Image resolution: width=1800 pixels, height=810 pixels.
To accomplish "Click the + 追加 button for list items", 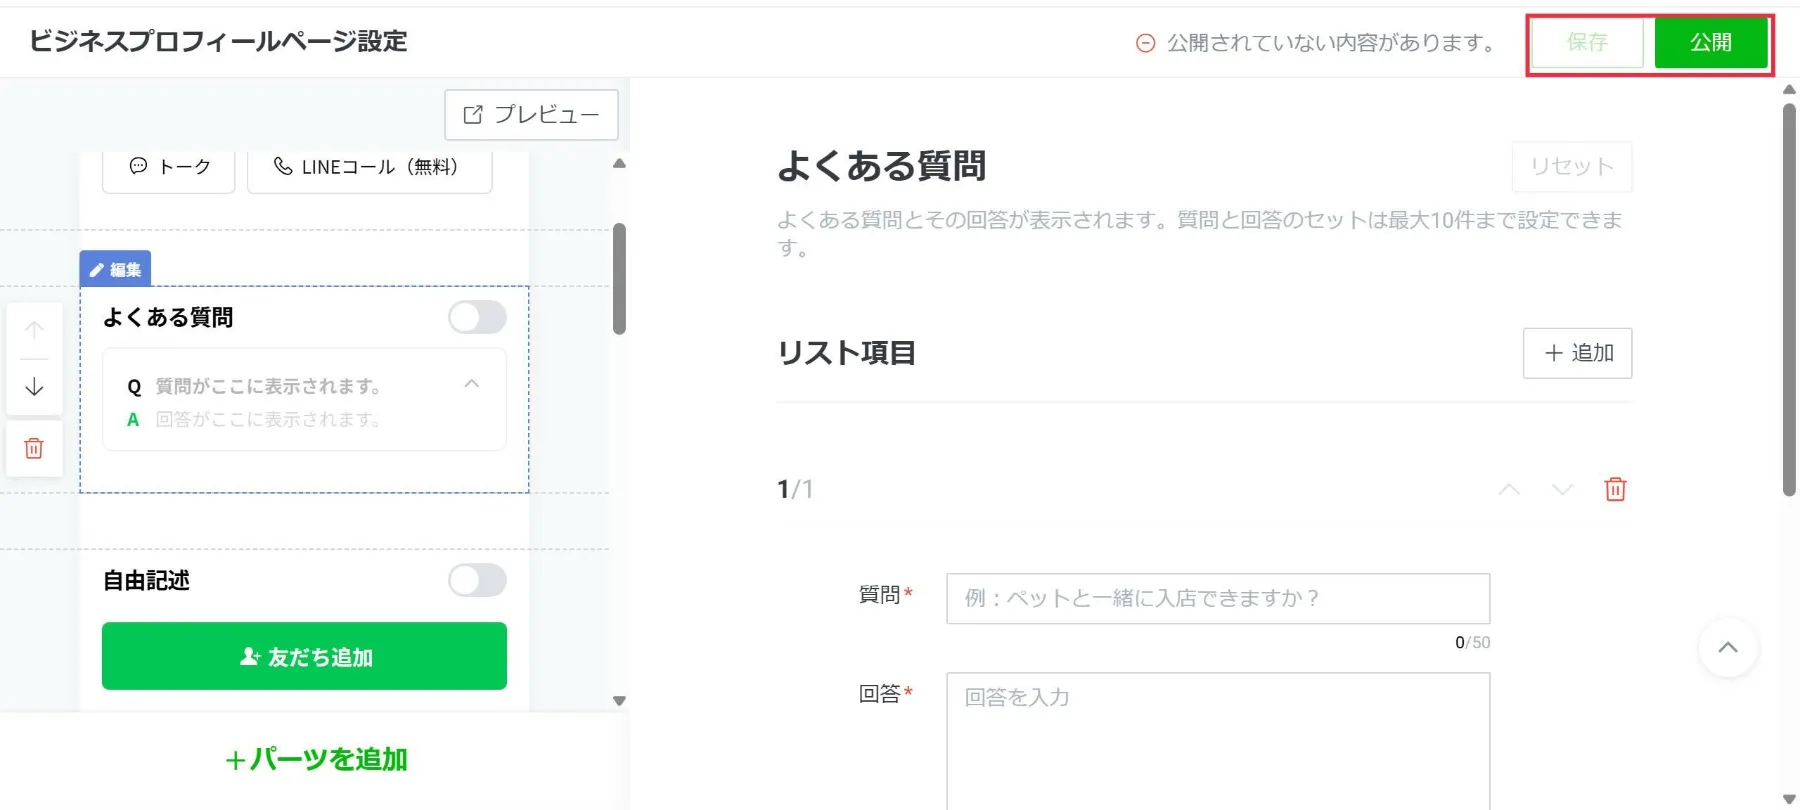I will tap(1578, 353).
